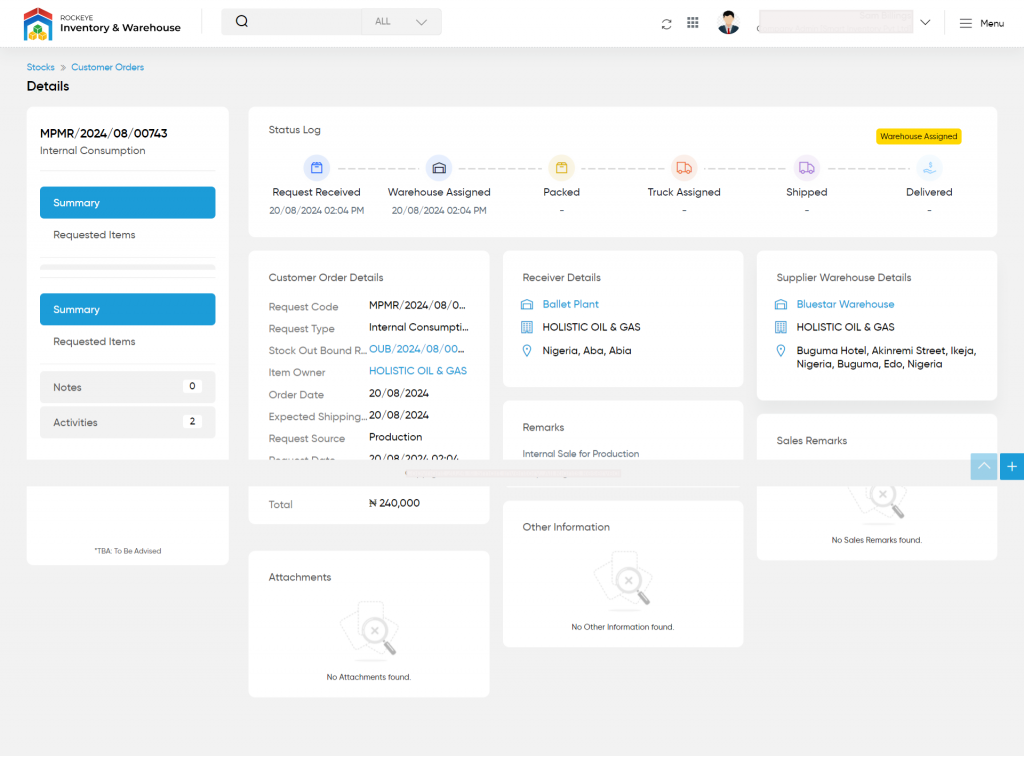Screen dimensions: 1024x757
Task: Open the hamburger Menu
Action: pyautogui.click(x=981, y=23)
